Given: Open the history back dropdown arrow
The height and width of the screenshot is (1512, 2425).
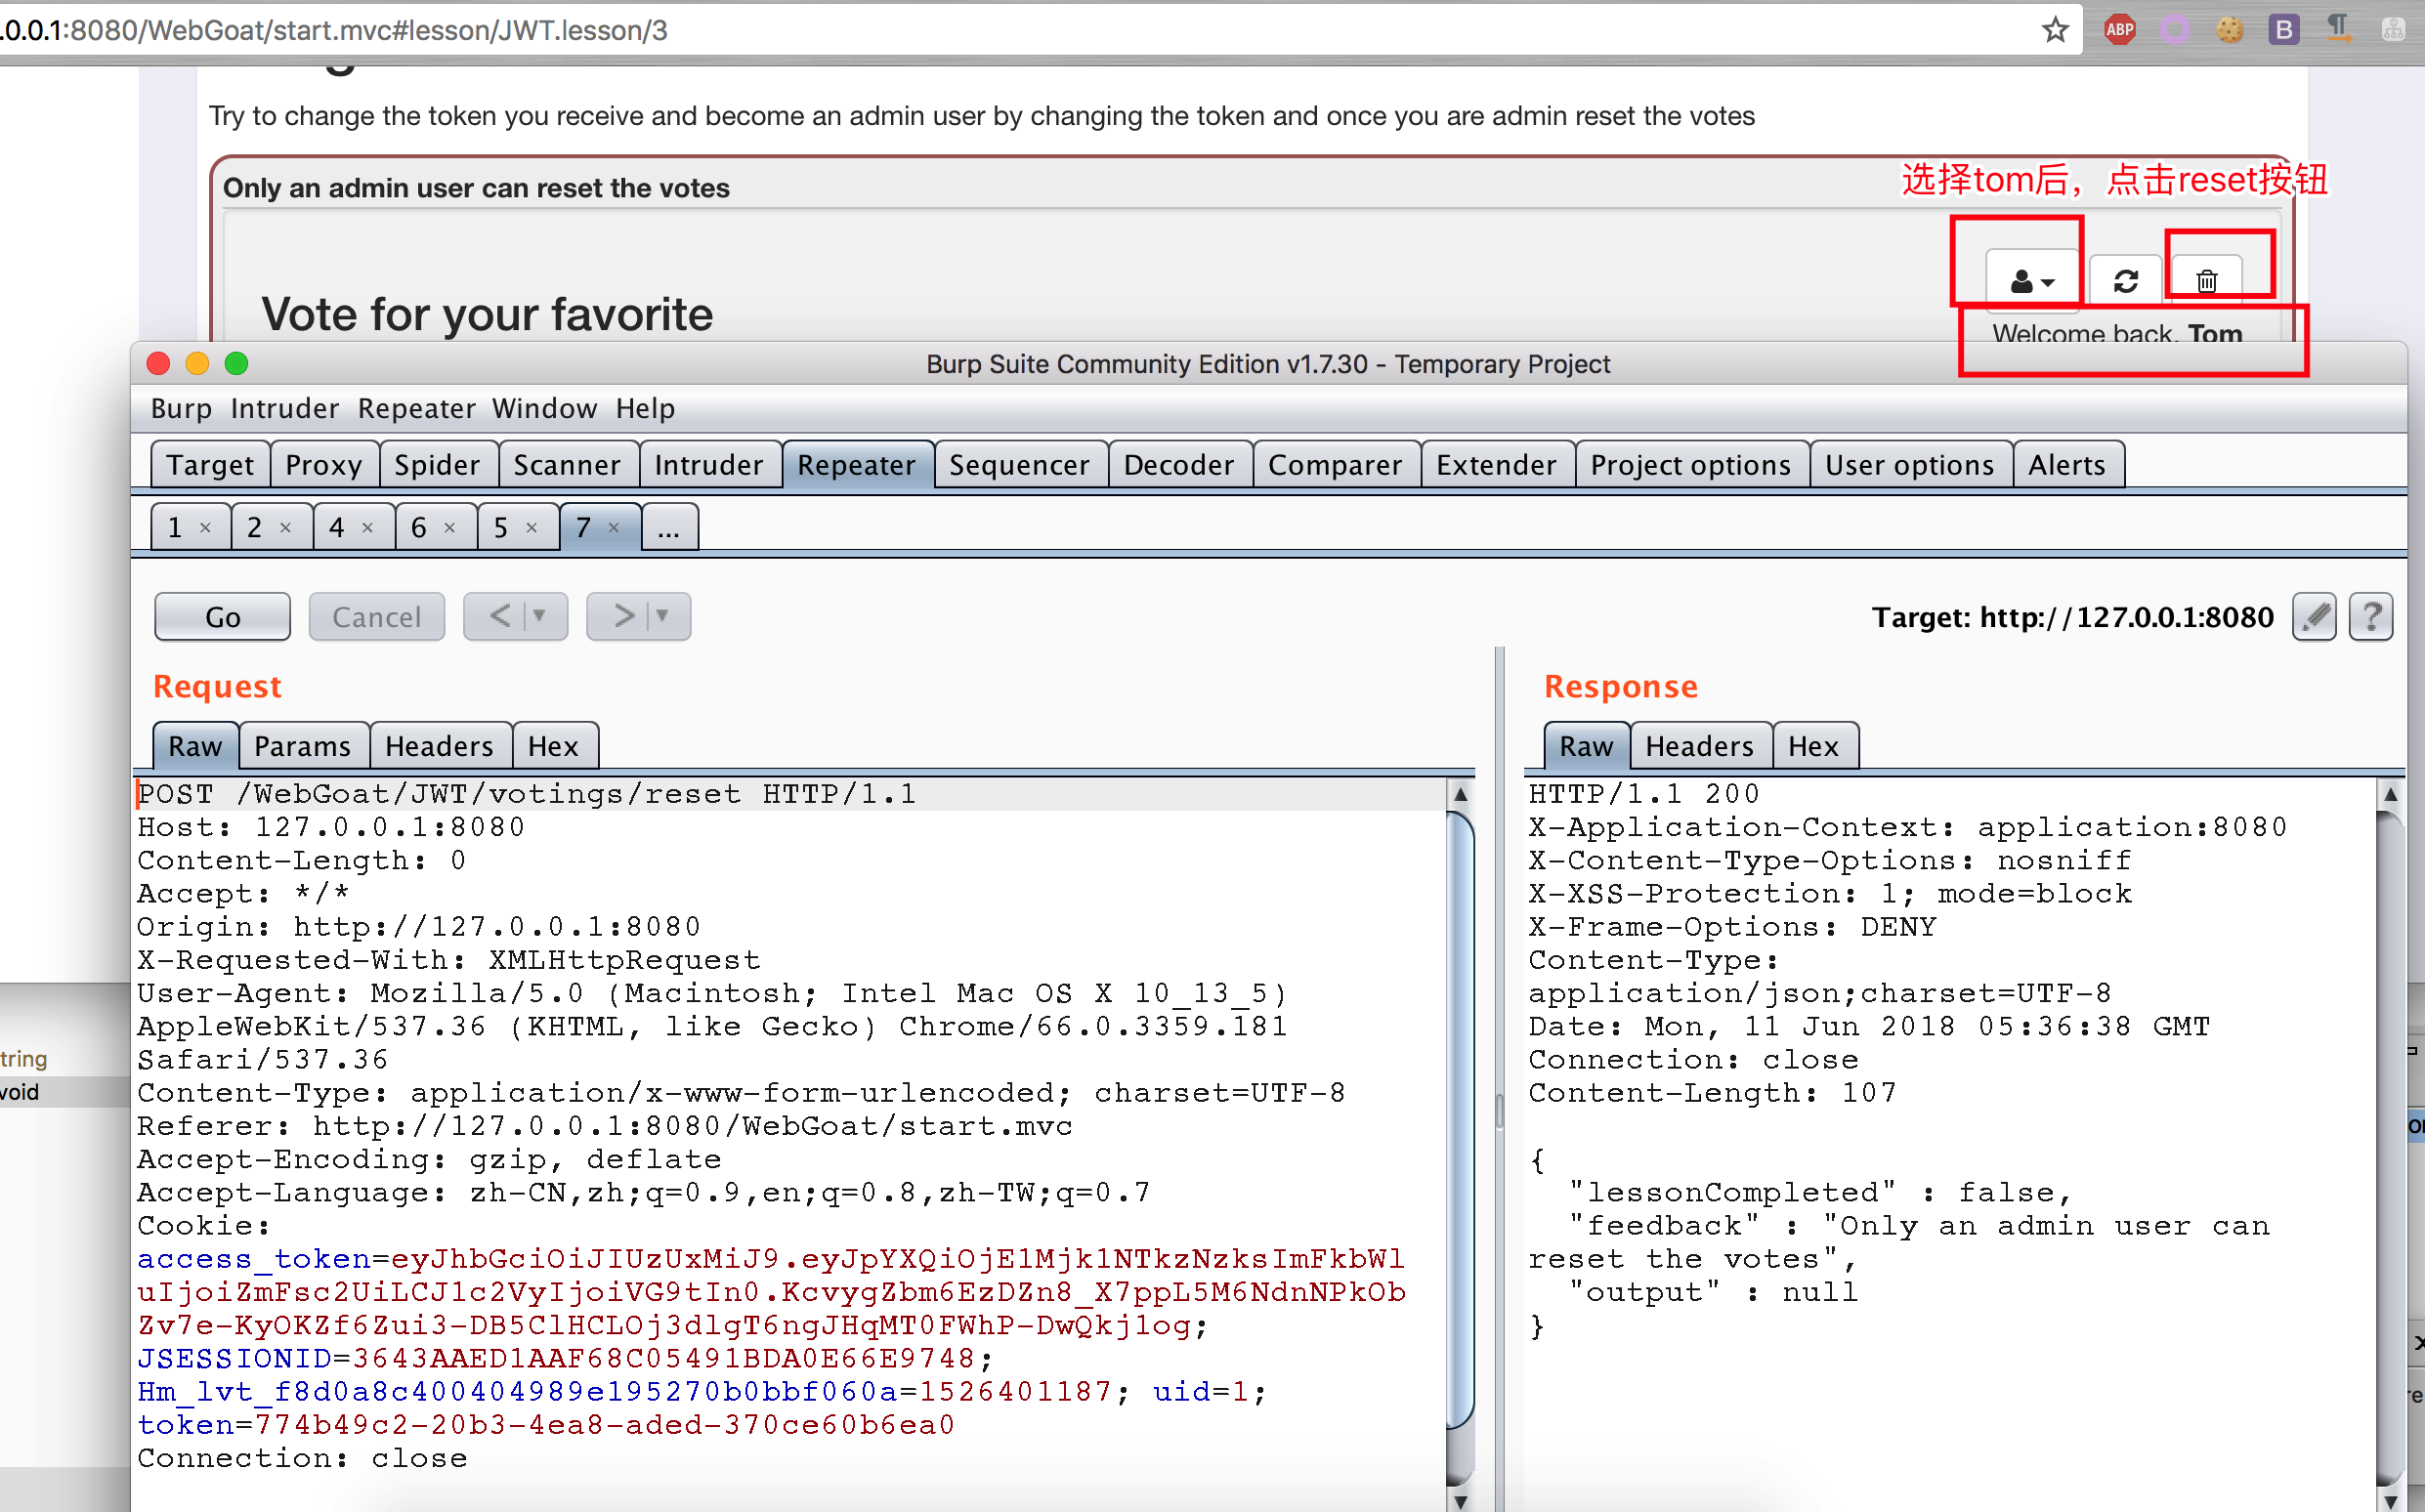Looking at the screenshot, I should pyautogui.click(x=540, y=615).
